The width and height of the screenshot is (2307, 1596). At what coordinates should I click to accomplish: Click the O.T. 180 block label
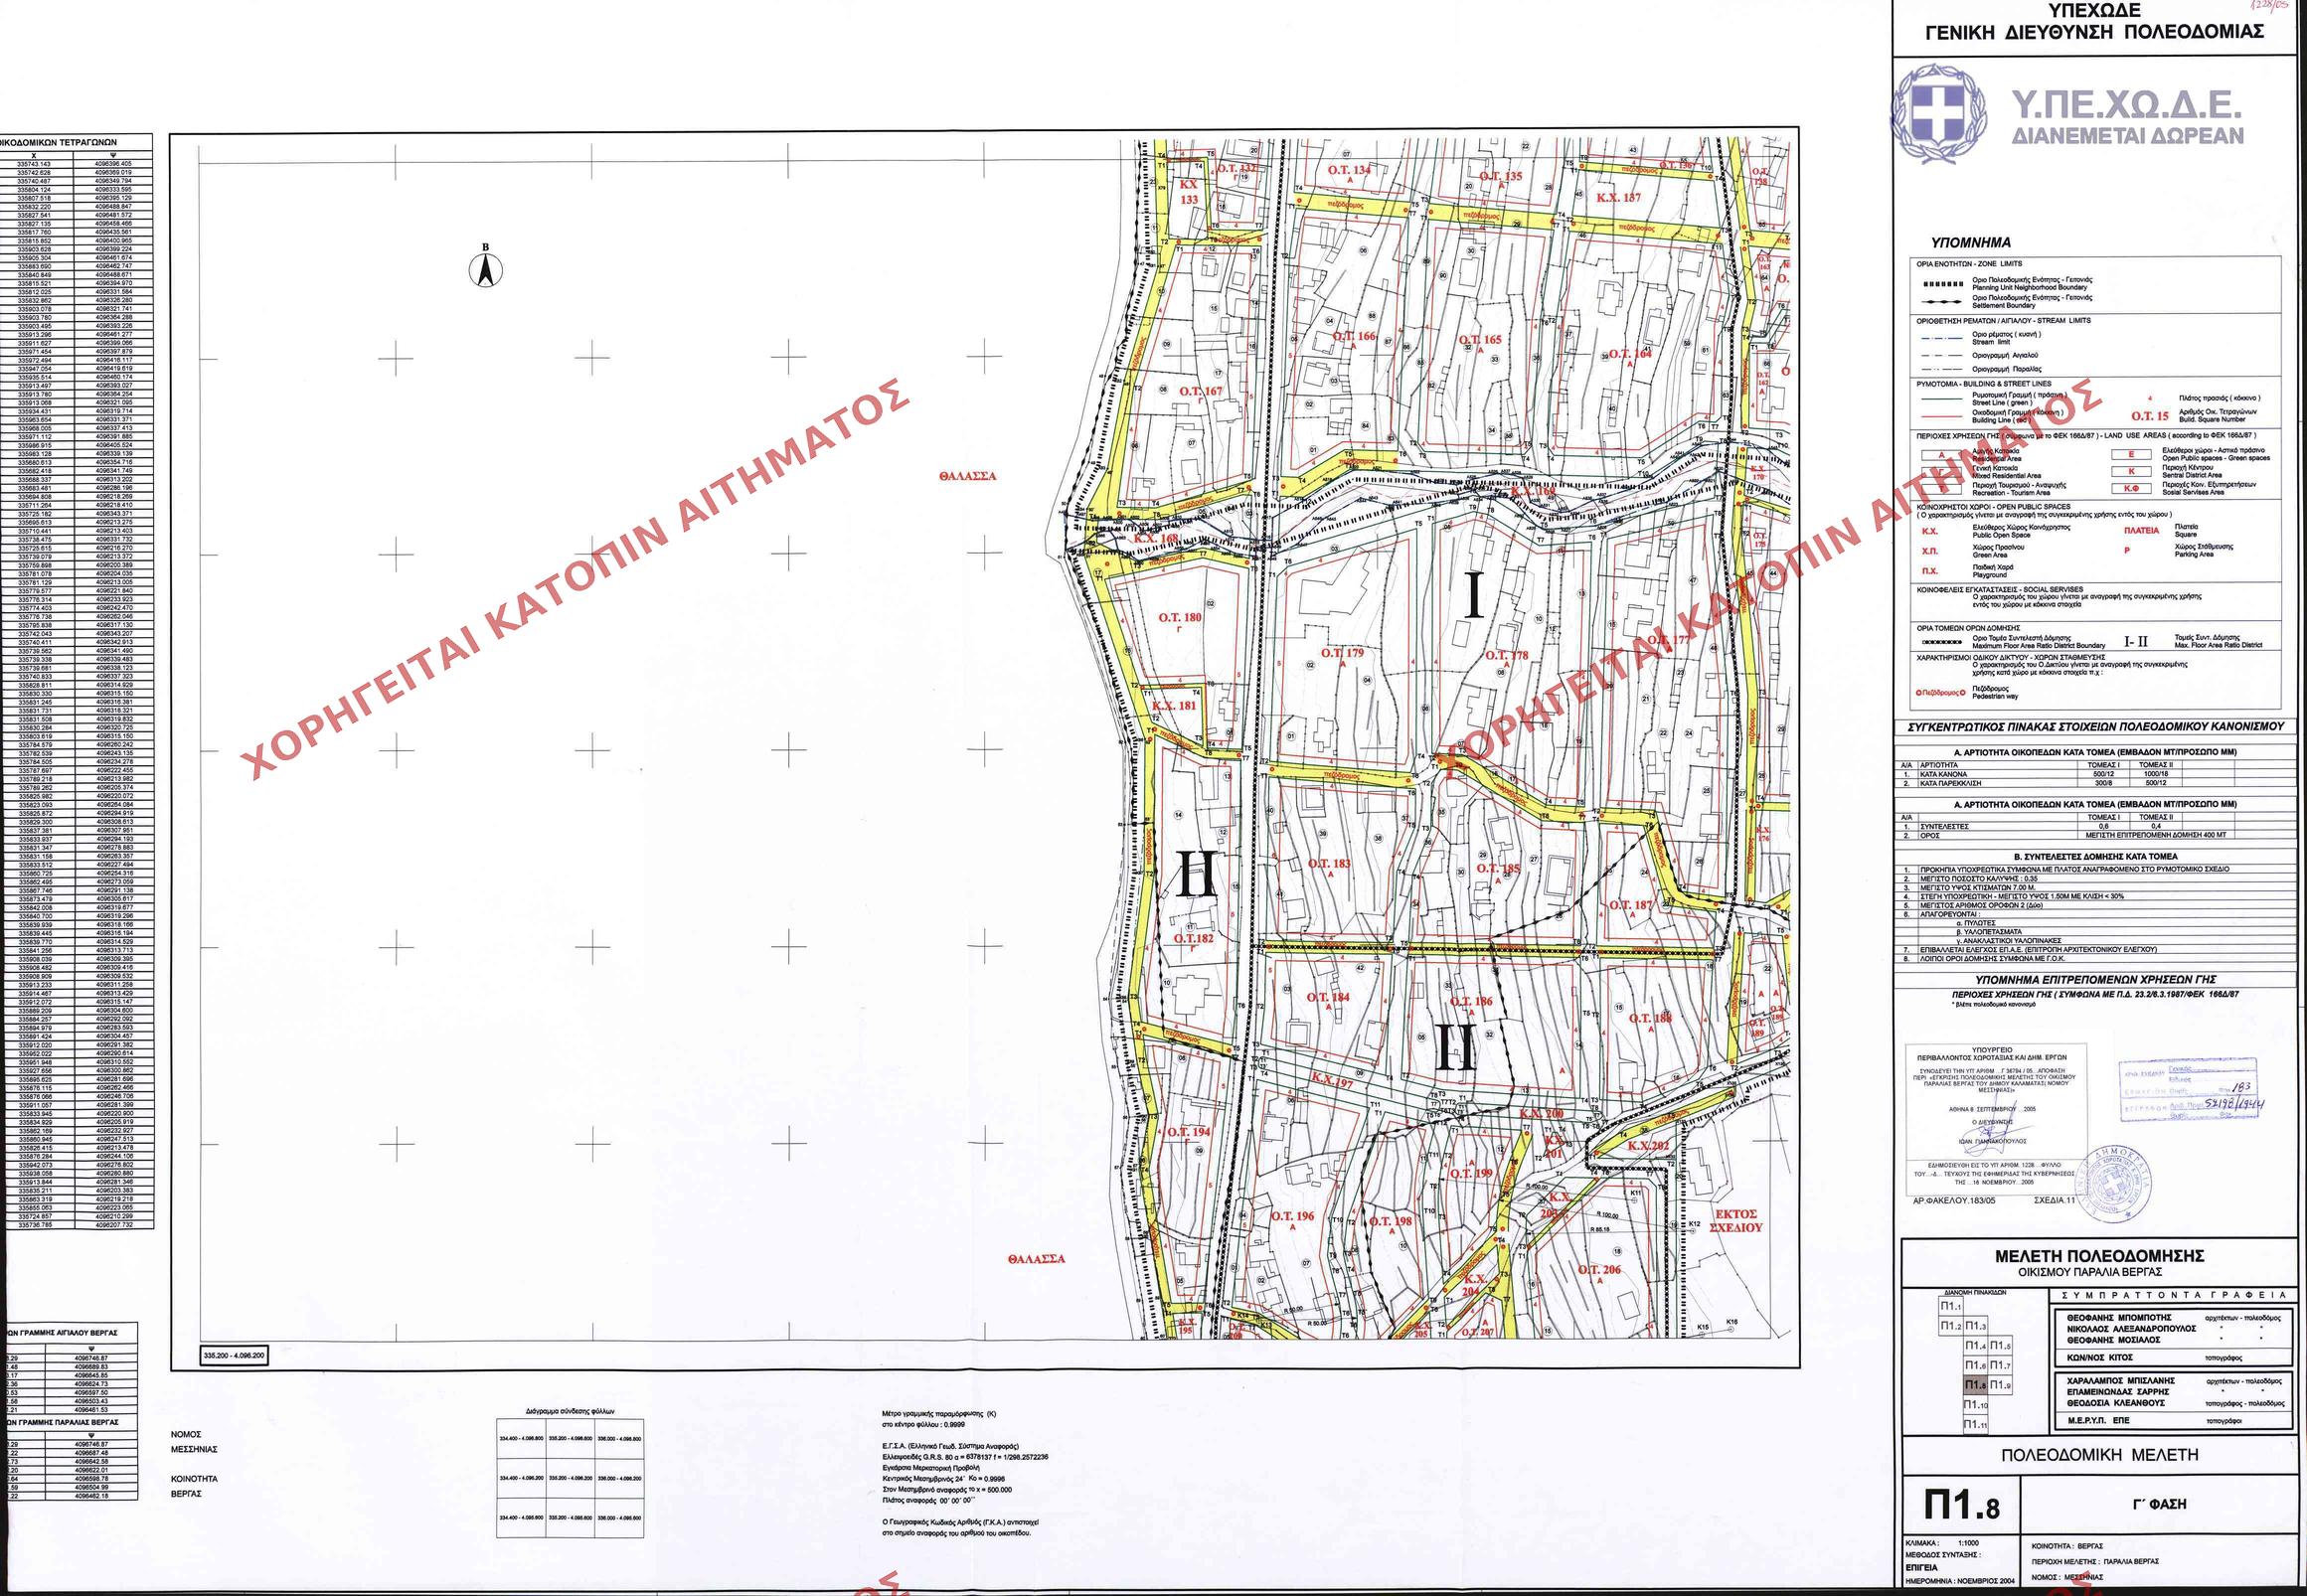pyautogui.click(x=1180, y=618)
